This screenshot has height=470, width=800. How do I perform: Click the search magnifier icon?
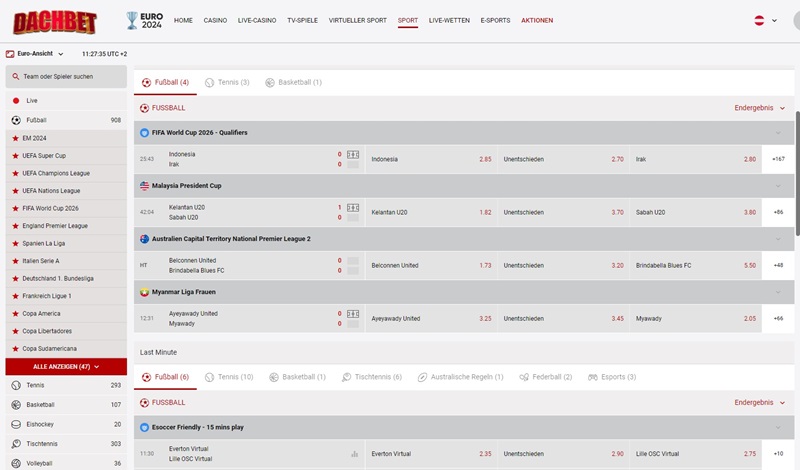click(x=16, y=77)
